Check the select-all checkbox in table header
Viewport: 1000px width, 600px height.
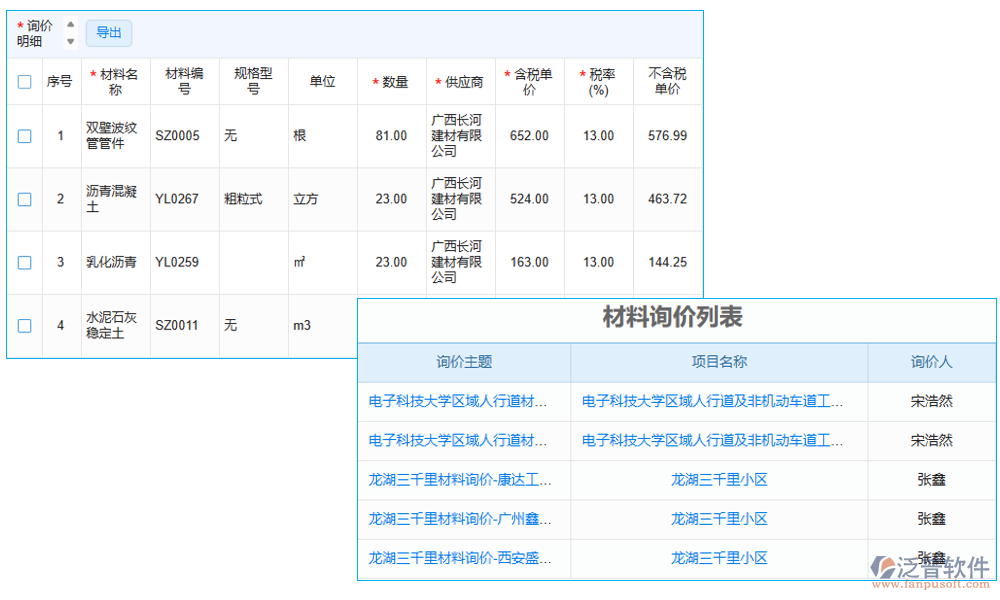tap(24, 81)
